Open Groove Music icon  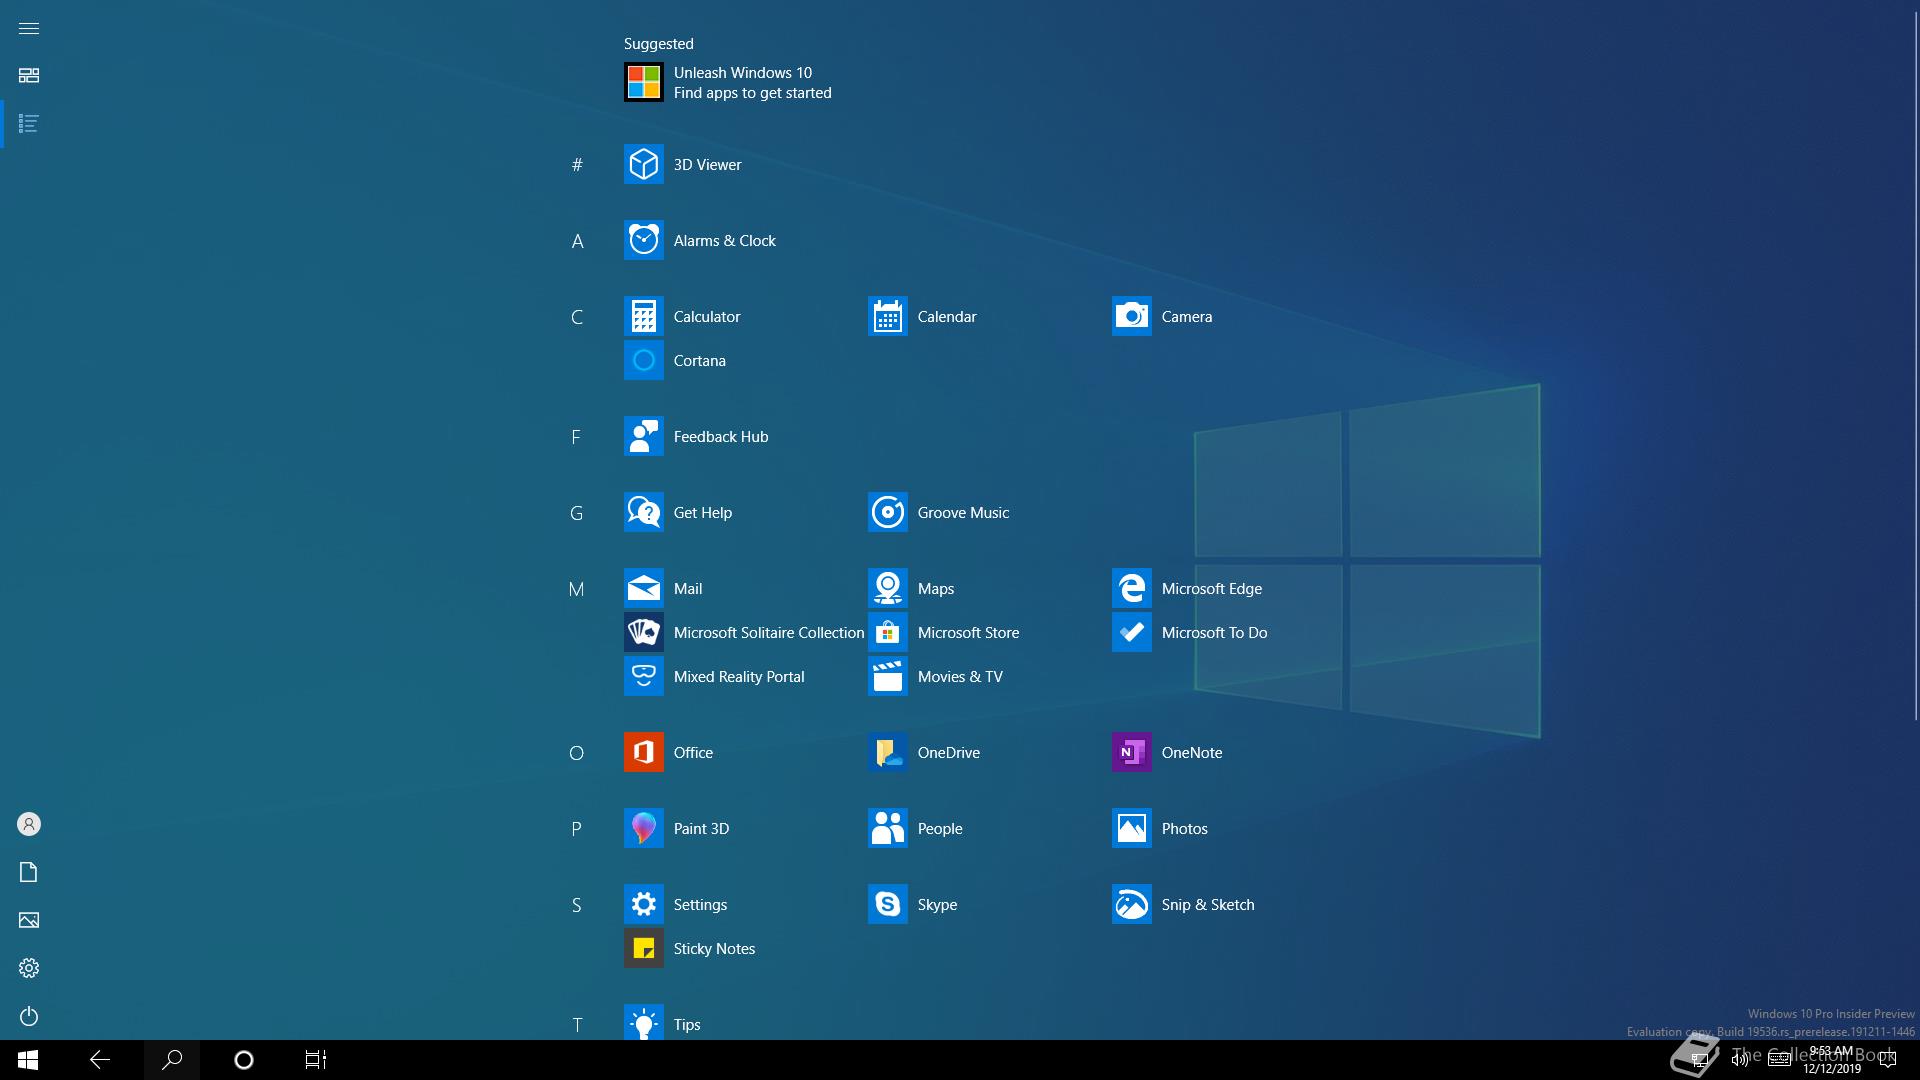click(x=887, y=512)
